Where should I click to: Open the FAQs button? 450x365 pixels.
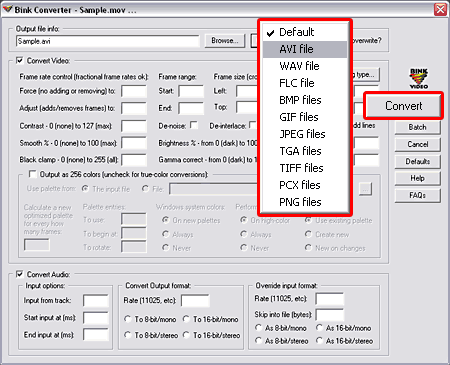point(417,195)
